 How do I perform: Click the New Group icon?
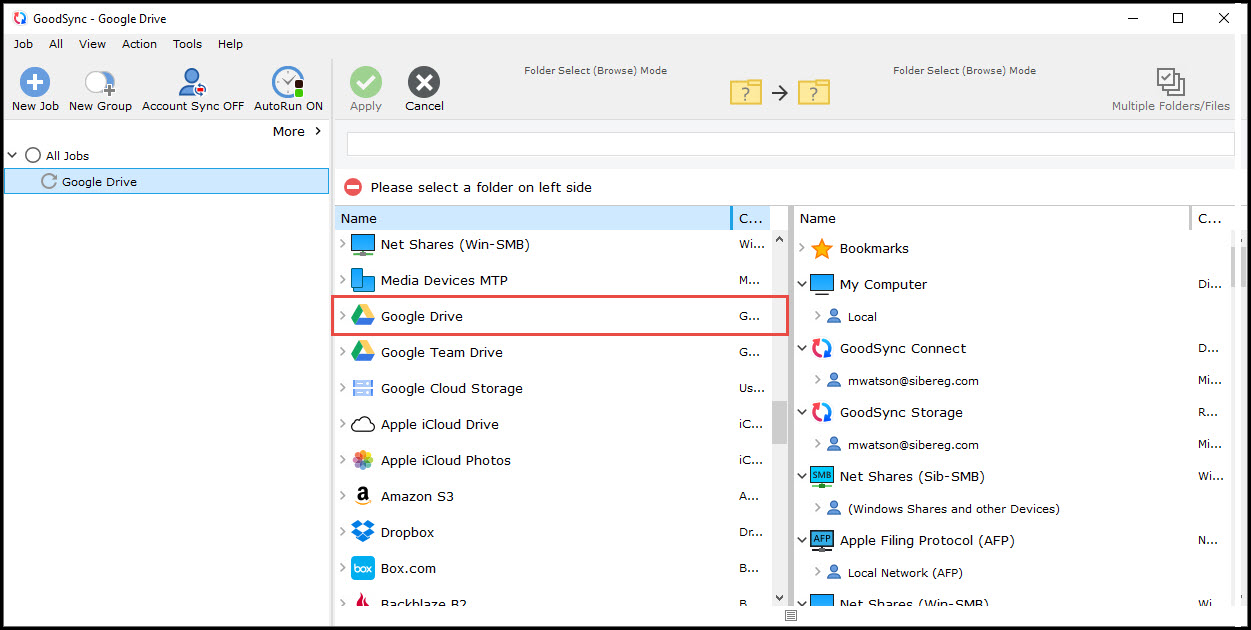click(100, 83)
